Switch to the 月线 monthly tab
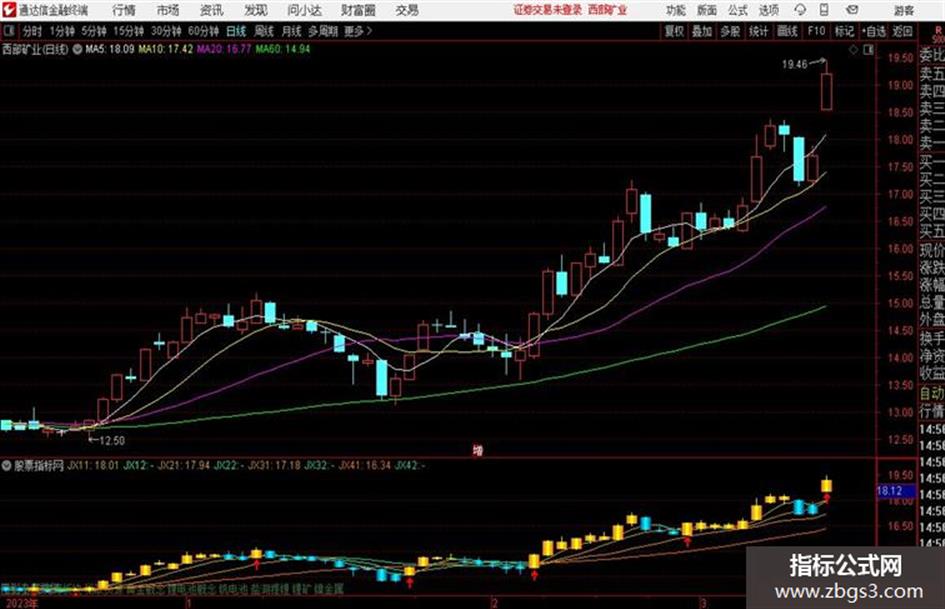945x609 pixels. click(x=292, y=31)
